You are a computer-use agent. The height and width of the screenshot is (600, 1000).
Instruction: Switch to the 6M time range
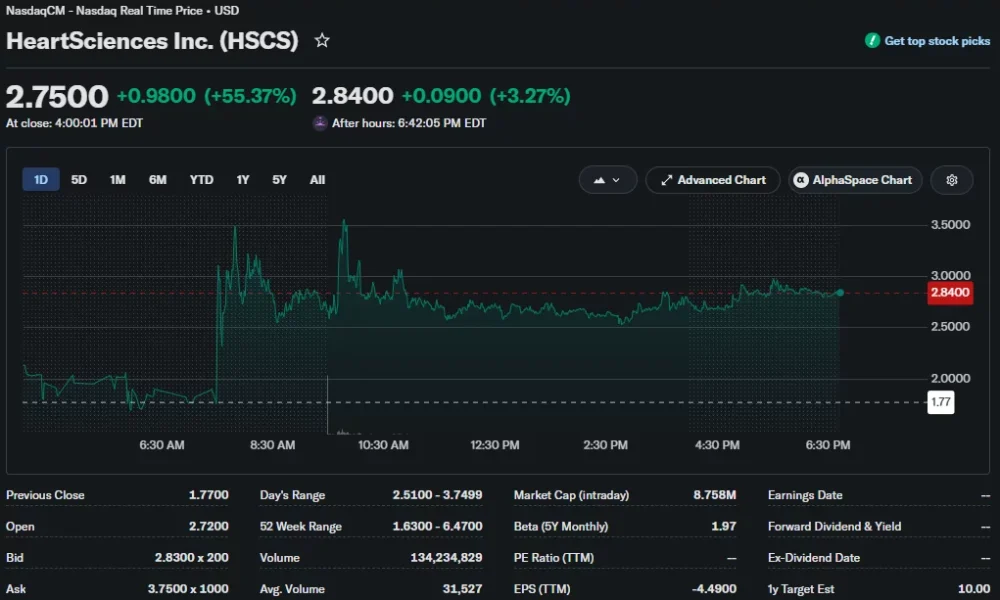click(158, 180)
